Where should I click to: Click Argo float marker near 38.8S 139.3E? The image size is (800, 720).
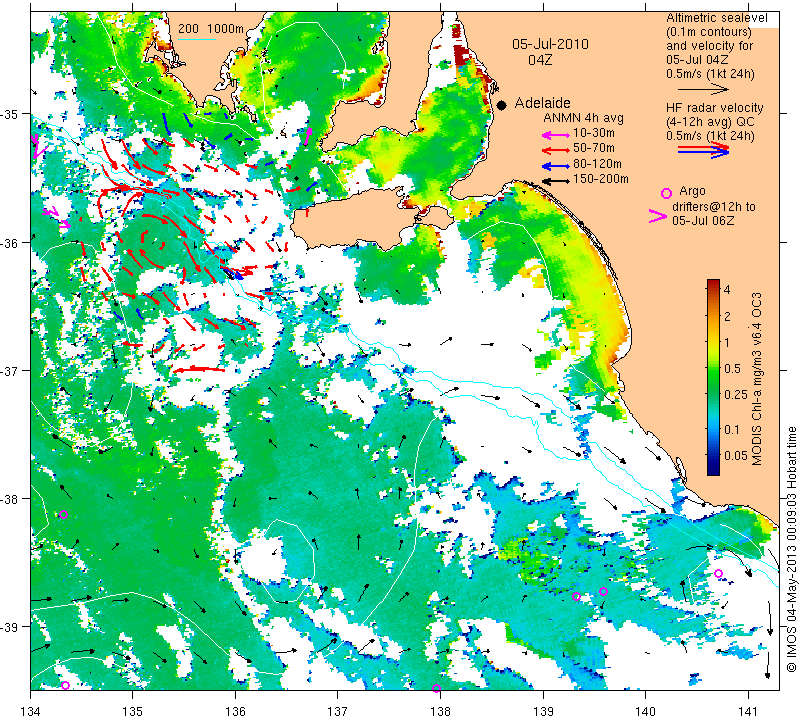click(x=577, y=597)
